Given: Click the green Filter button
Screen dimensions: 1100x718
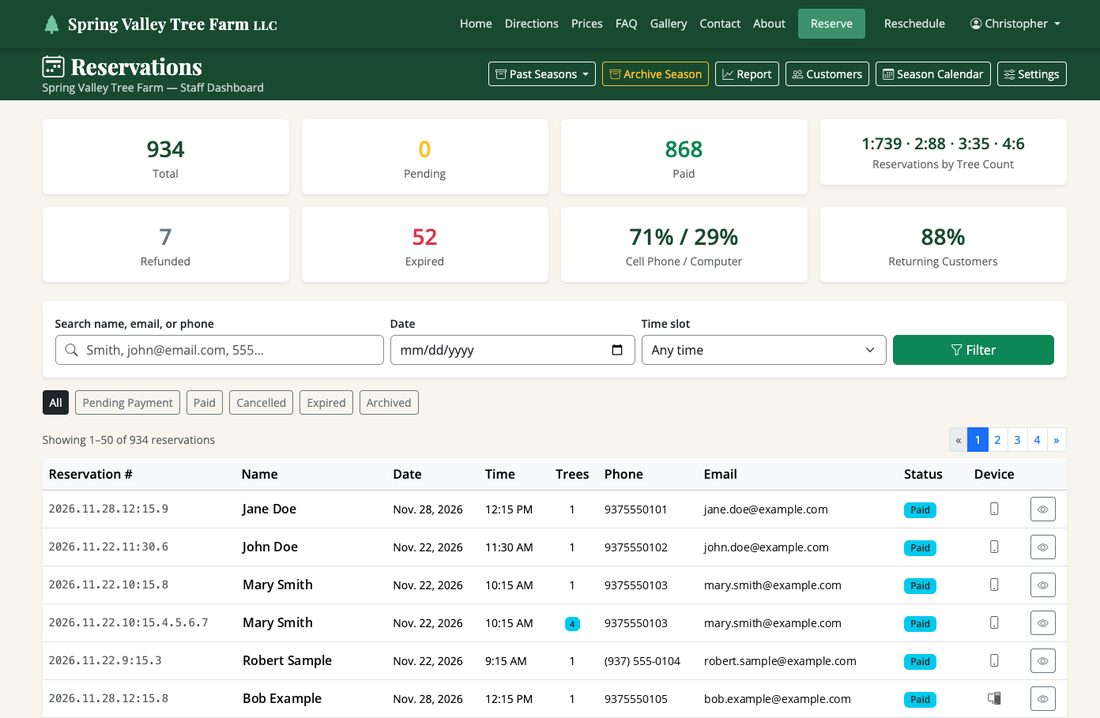Looking at the screenshot, I should click(x=973, y=350).
